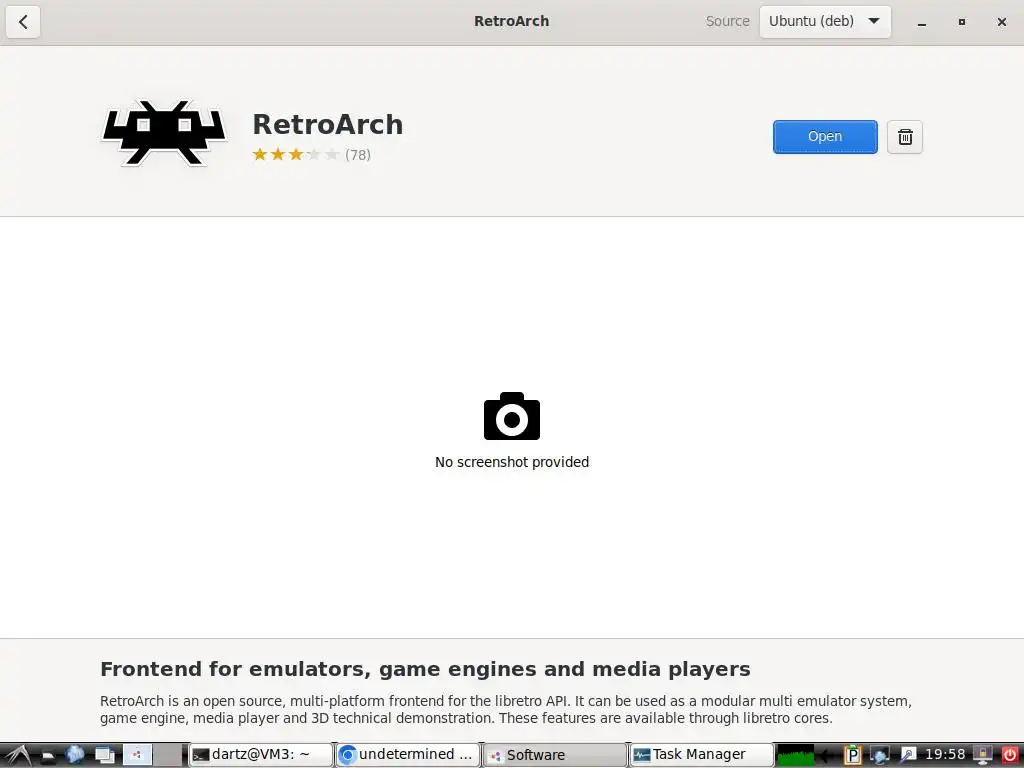This screenshot has height=768, width=1024.
Task: Switch to the Task Manager window
Action: [702, 755]
